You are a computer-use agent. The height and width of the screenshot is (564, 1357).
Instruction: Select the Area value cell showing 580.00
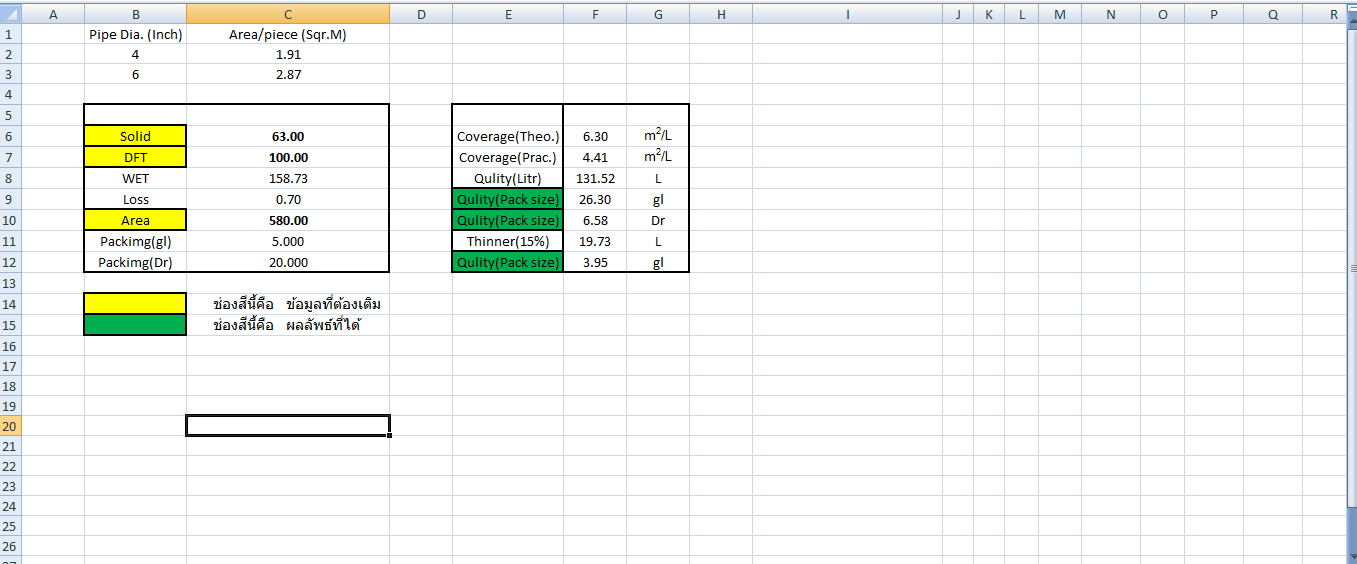(x=287, y=220)
